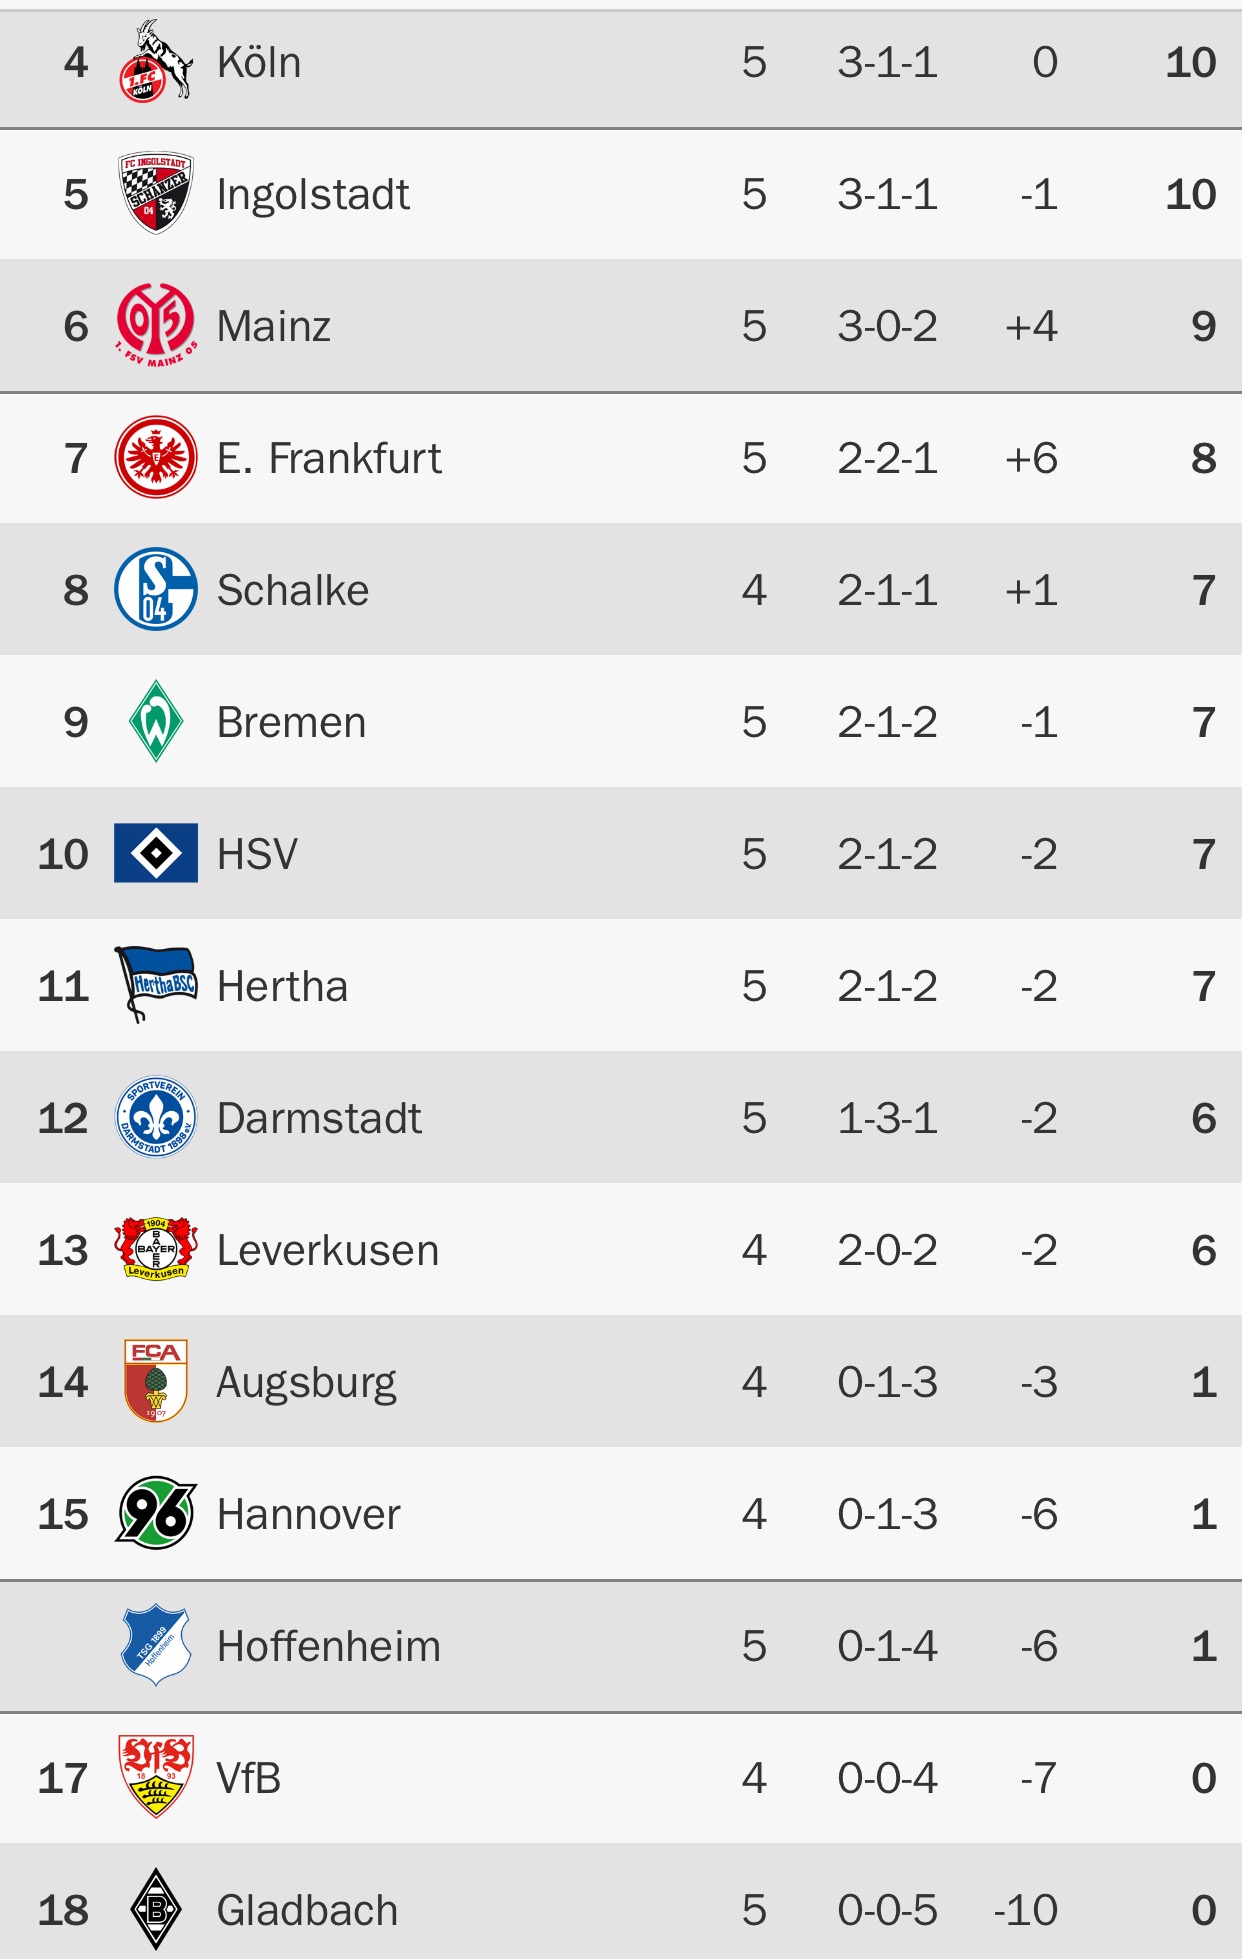Tap the Gladbach diamond logo

156,1909
